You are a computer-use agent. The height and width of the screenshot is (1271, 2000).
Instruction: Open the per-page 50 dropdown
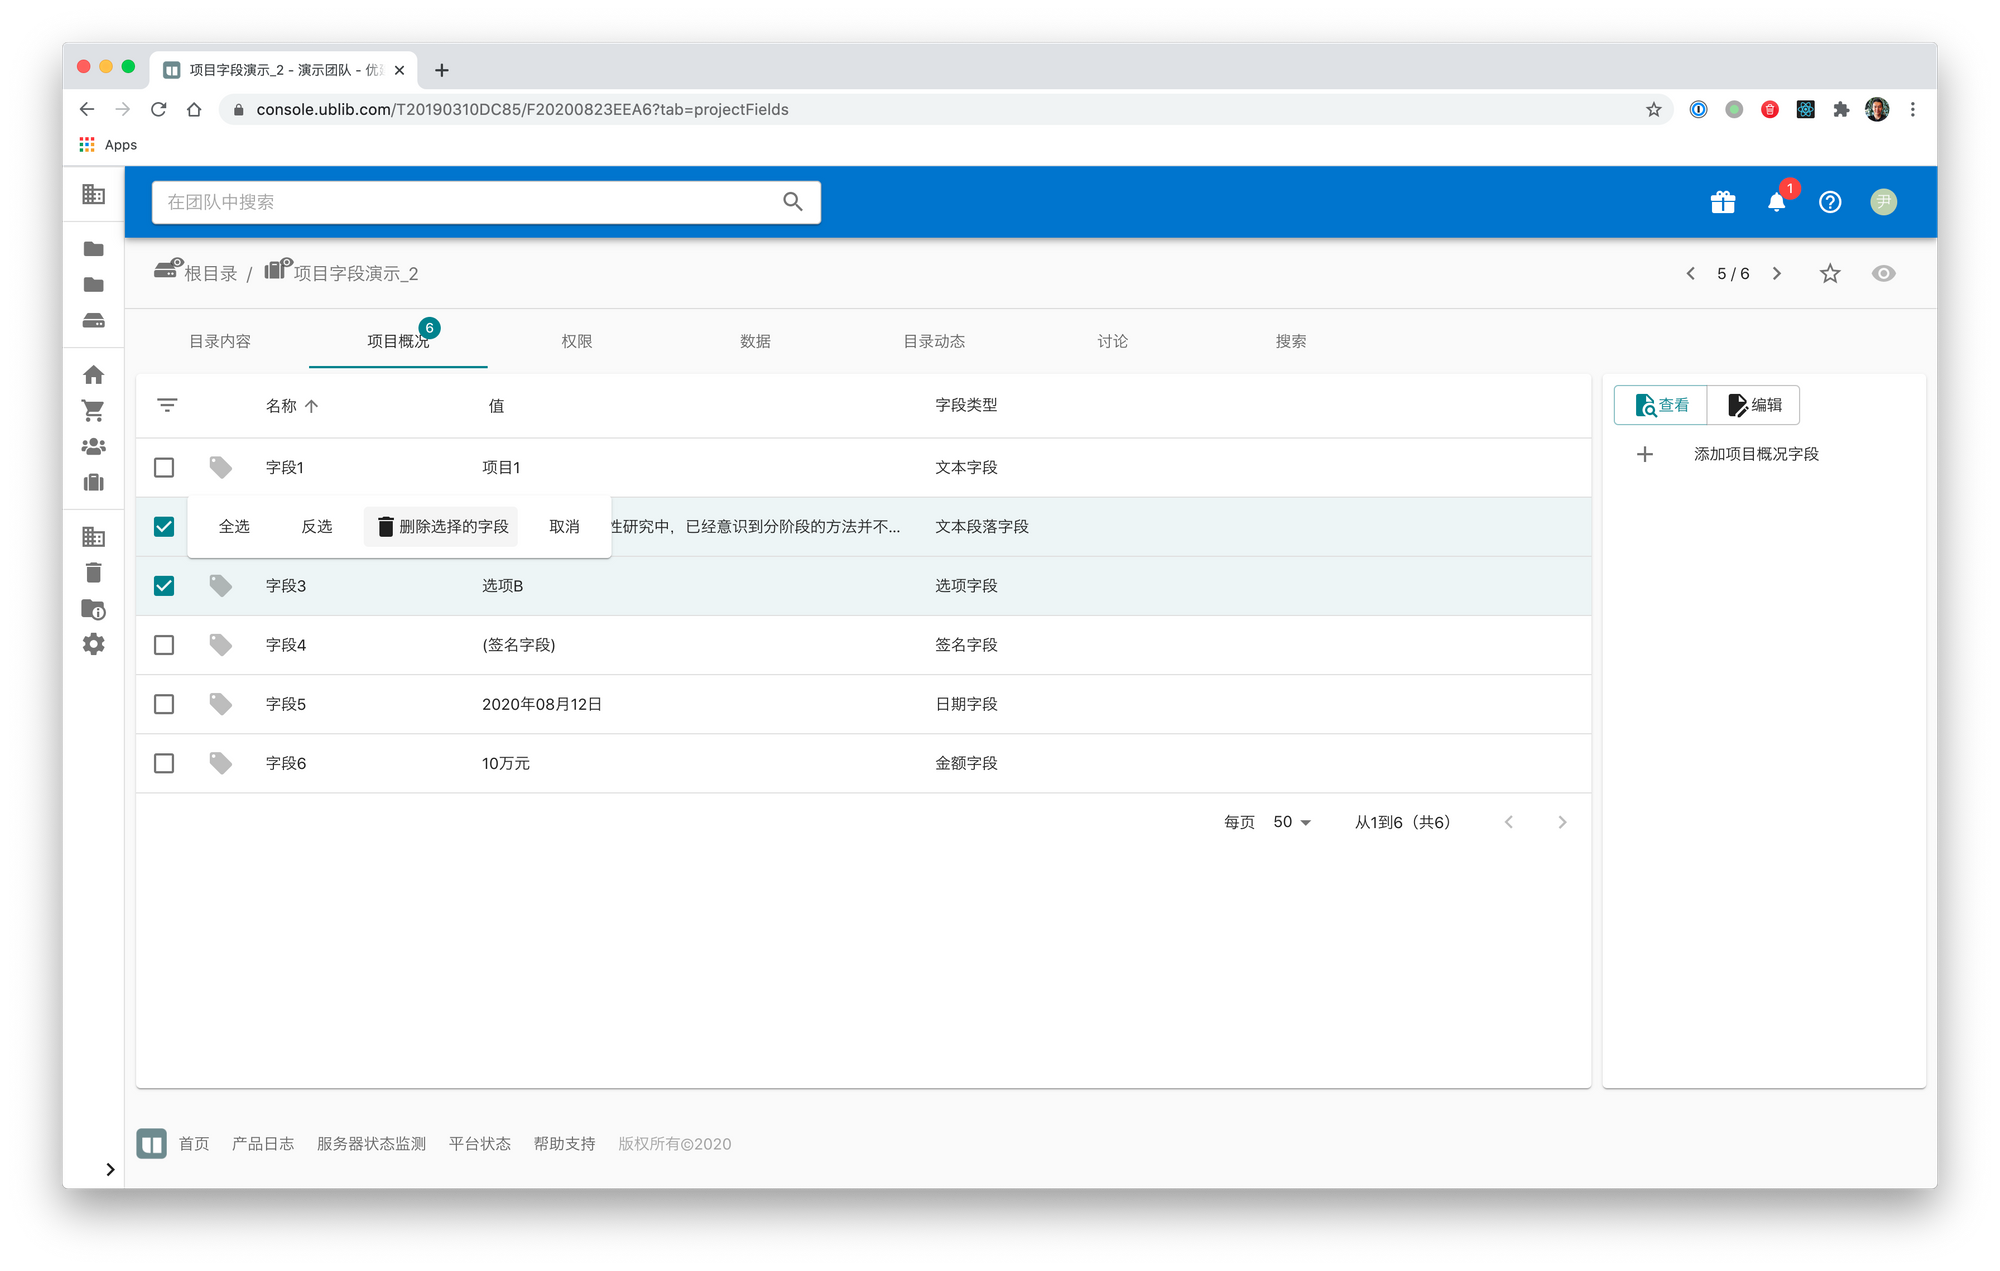[x=1291, y=822]
